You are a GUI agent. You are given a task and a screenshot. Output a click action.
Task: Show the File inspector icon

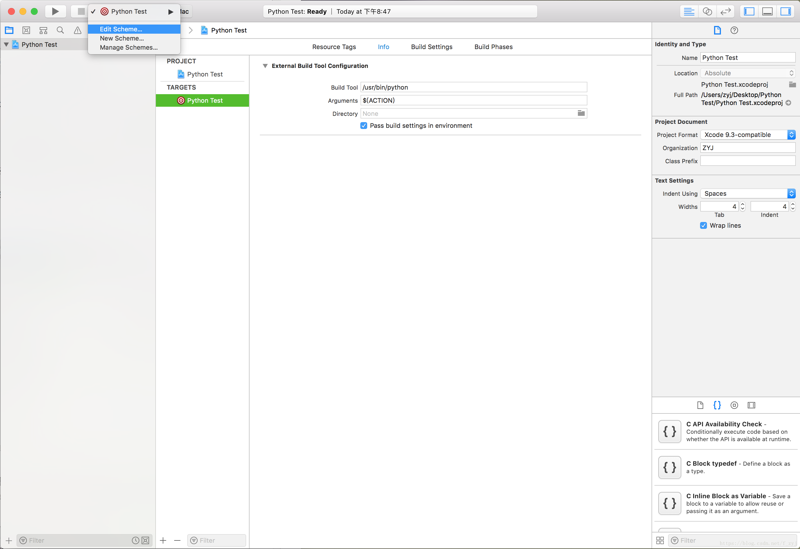pyautogui.click(x=717, y=30)
